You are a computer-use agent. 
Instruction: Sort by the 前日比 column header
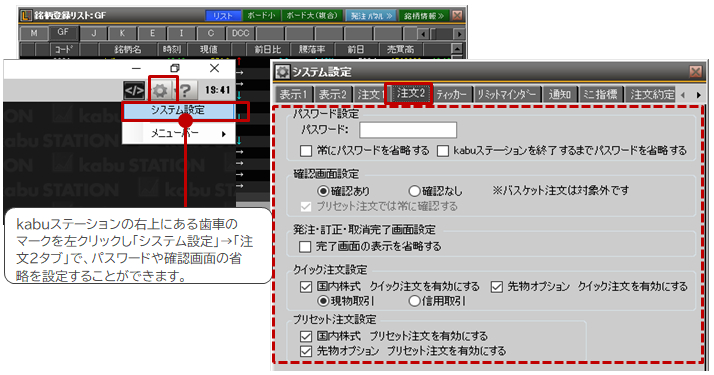pos(267,49)
